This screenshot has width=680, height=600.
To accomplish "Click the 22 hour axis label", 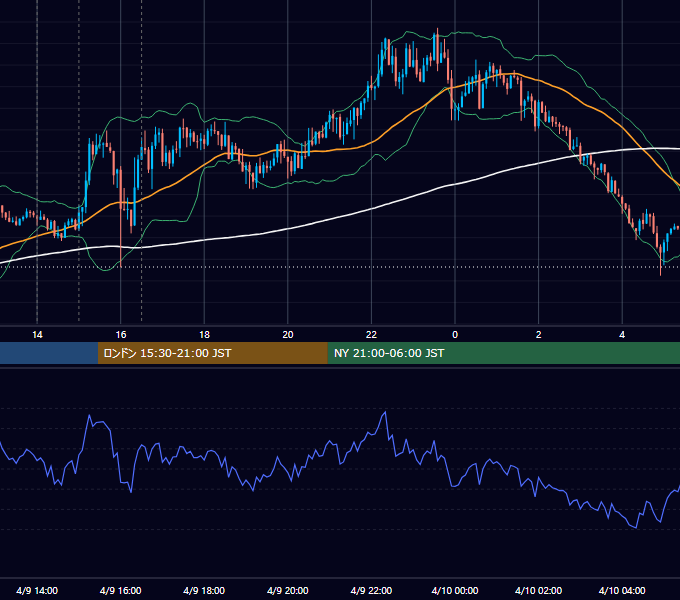I will (371, 335).
